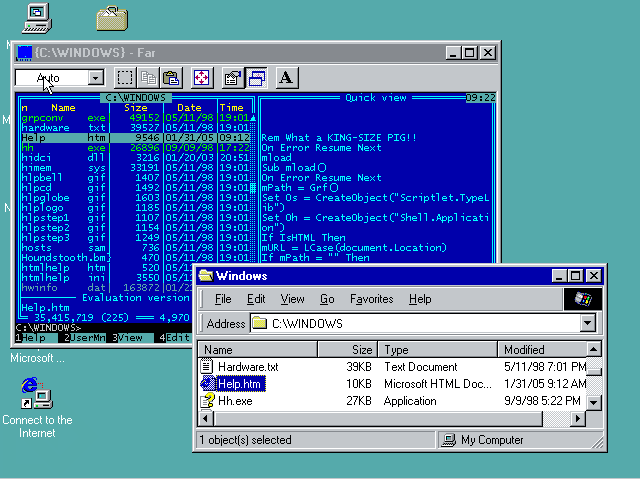Click the Help.htm file icon
Image resolution: width=640 pixels, height=480 pixels.
tap(207, 383)
